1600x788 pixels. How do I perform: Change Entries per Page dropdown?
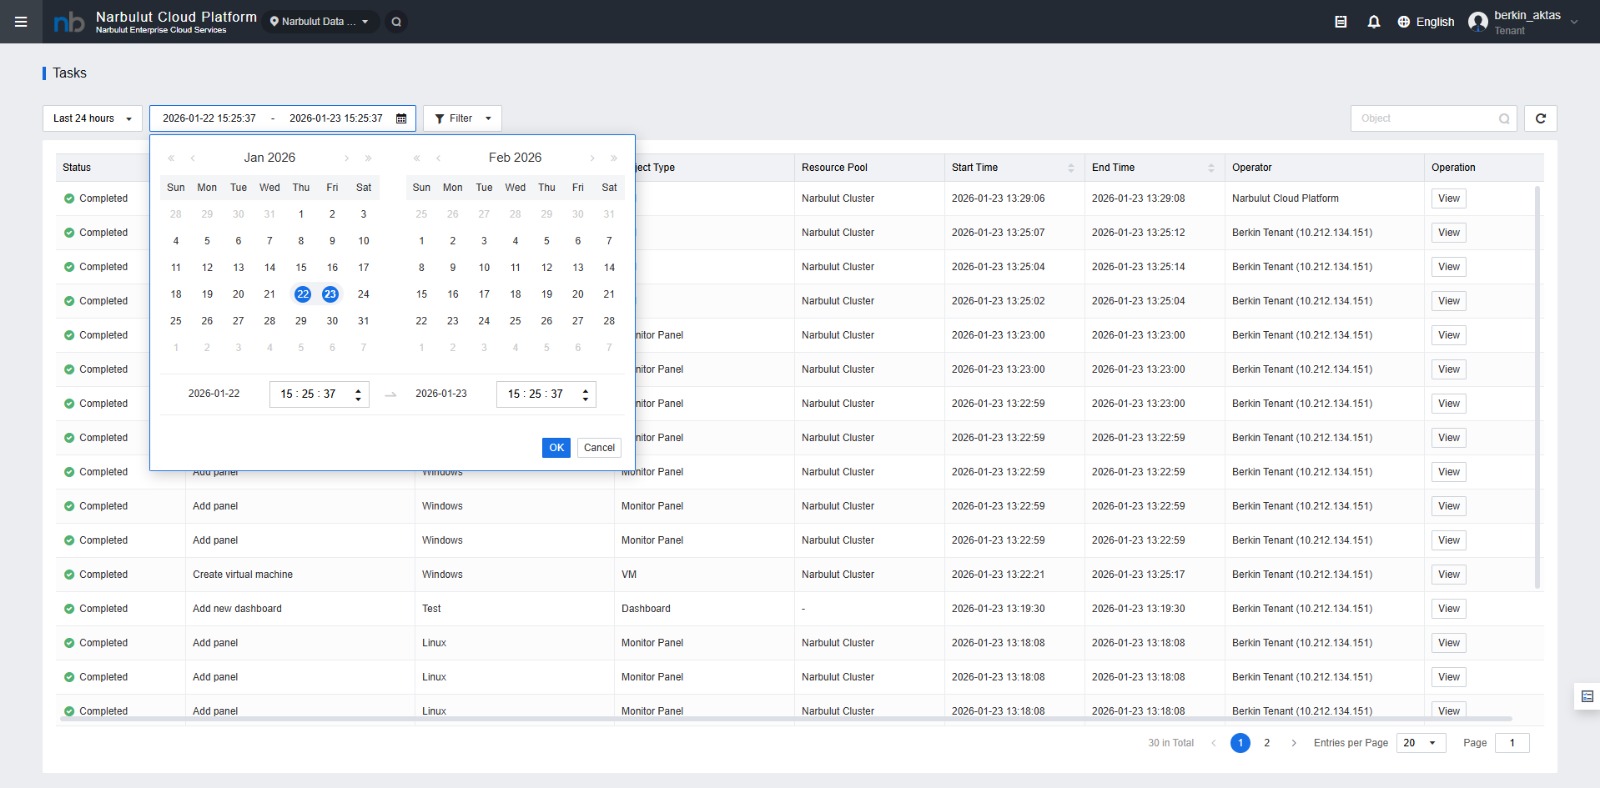click(1420, 743)
